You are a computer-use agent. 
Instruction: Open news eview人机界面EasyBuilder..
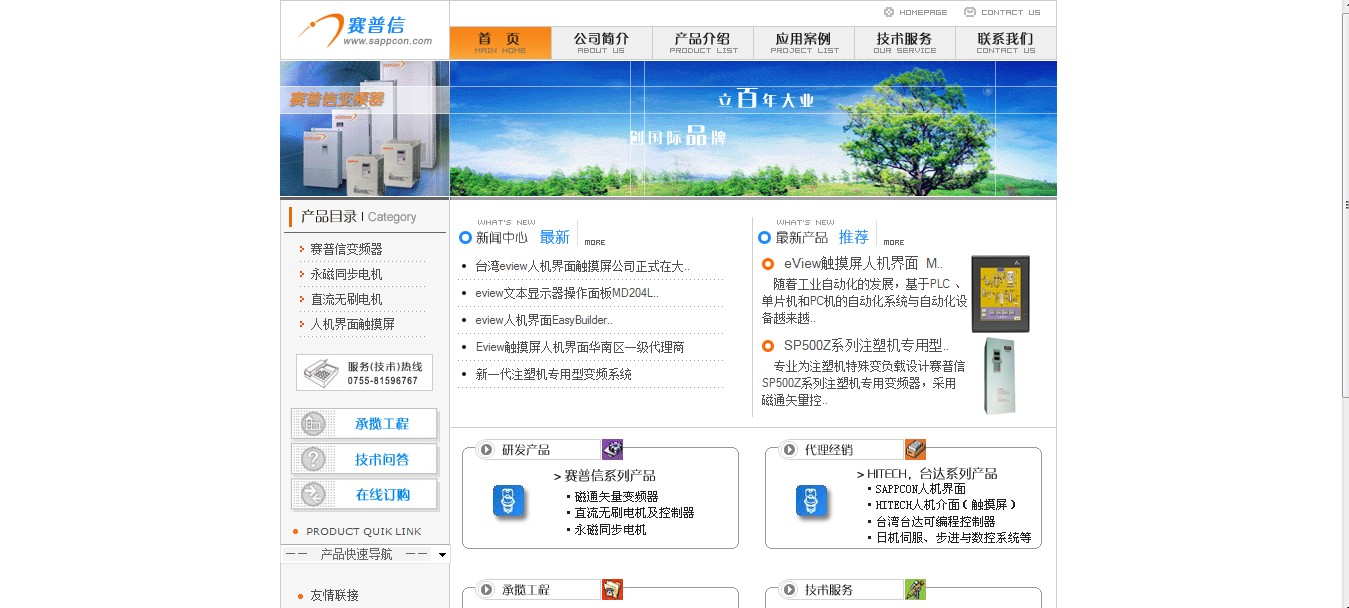pos(544,320)
